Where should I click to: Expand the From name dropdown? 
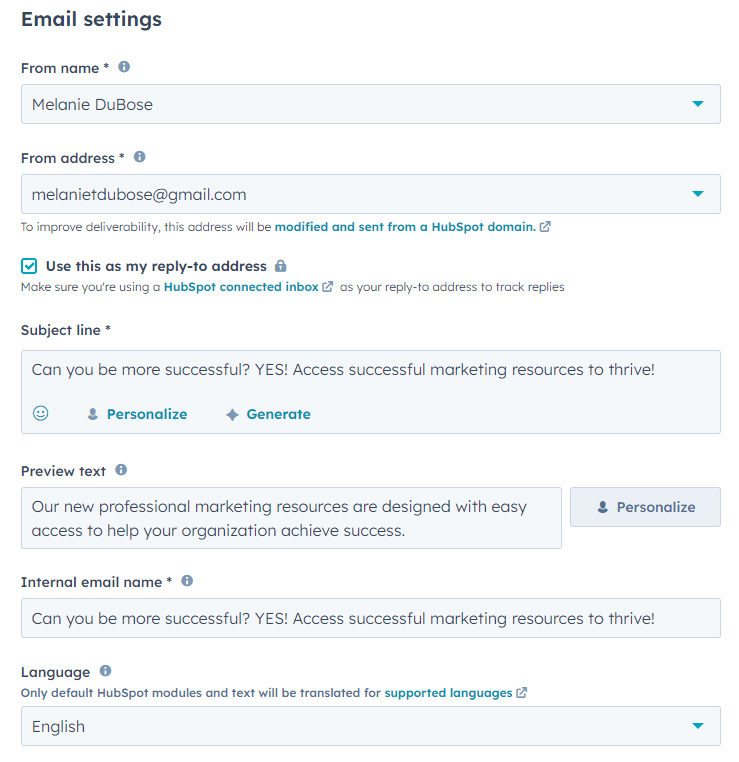(698, 104)
